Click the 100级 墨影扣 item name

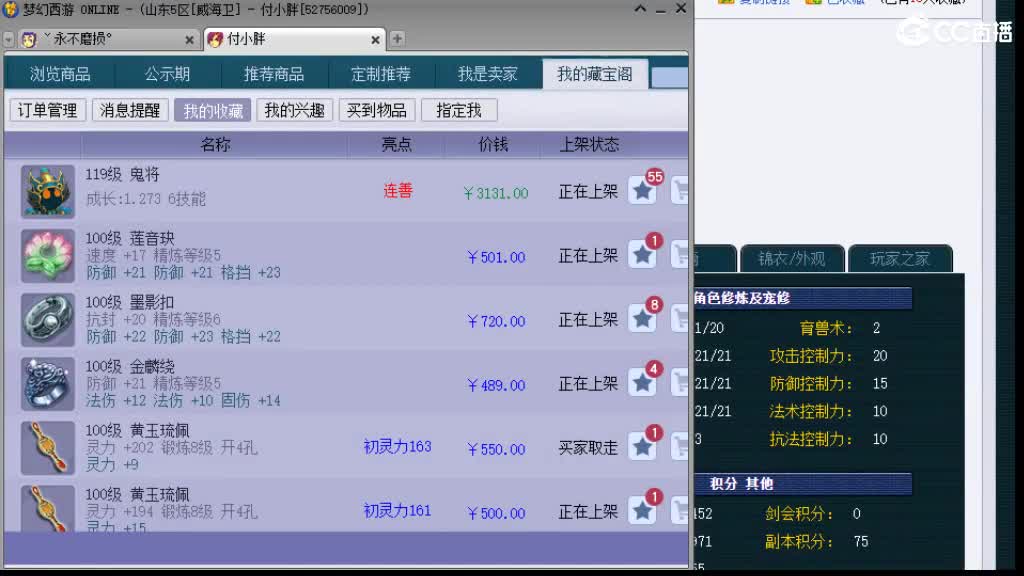click(130, 302)
